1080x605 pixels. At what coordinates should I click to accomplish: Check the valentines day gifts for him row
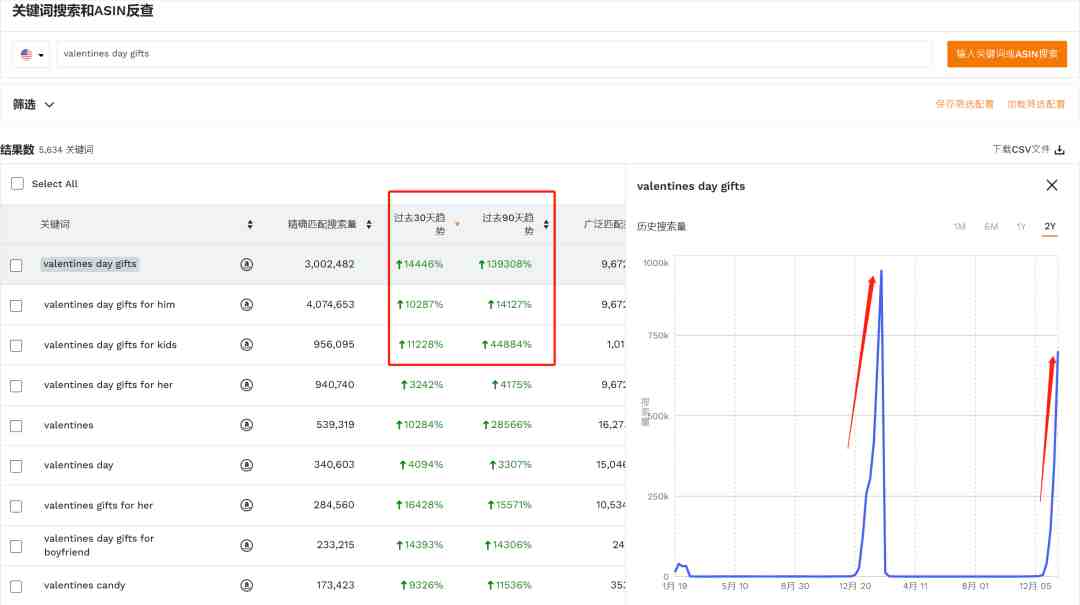coord(17,305)
